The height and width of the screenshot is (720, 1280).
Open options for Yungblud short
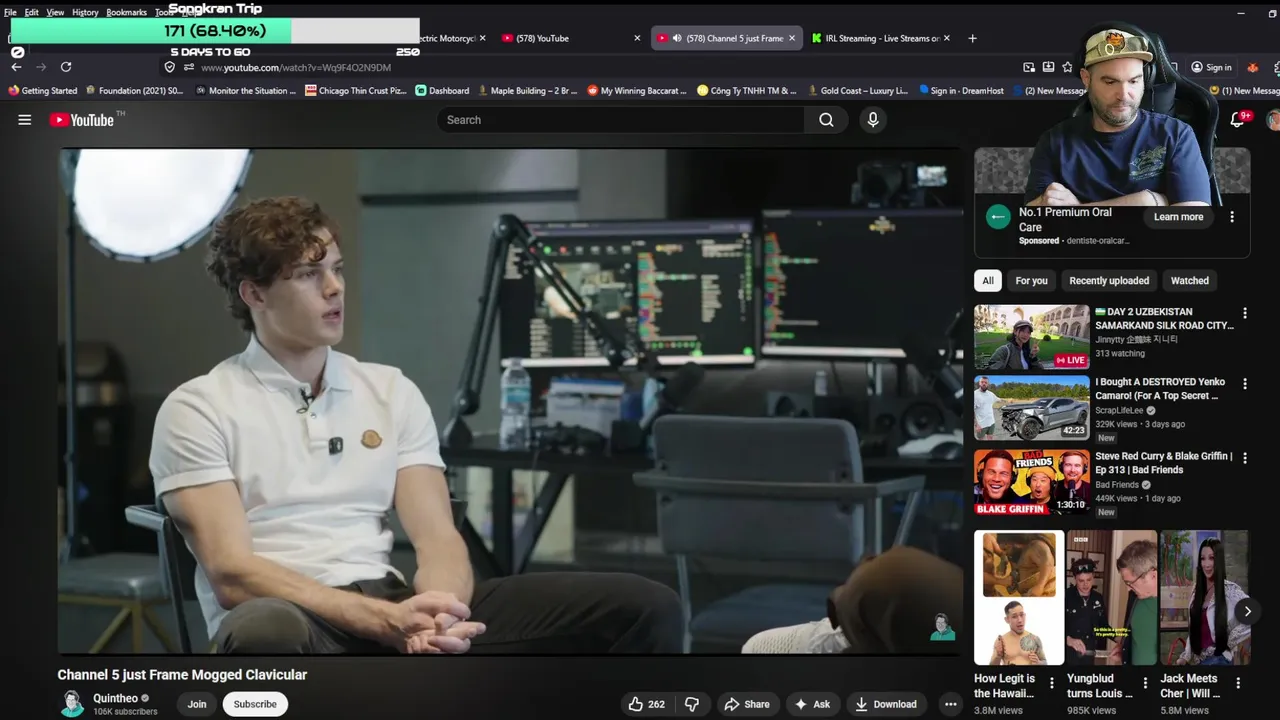(1144, 683)
